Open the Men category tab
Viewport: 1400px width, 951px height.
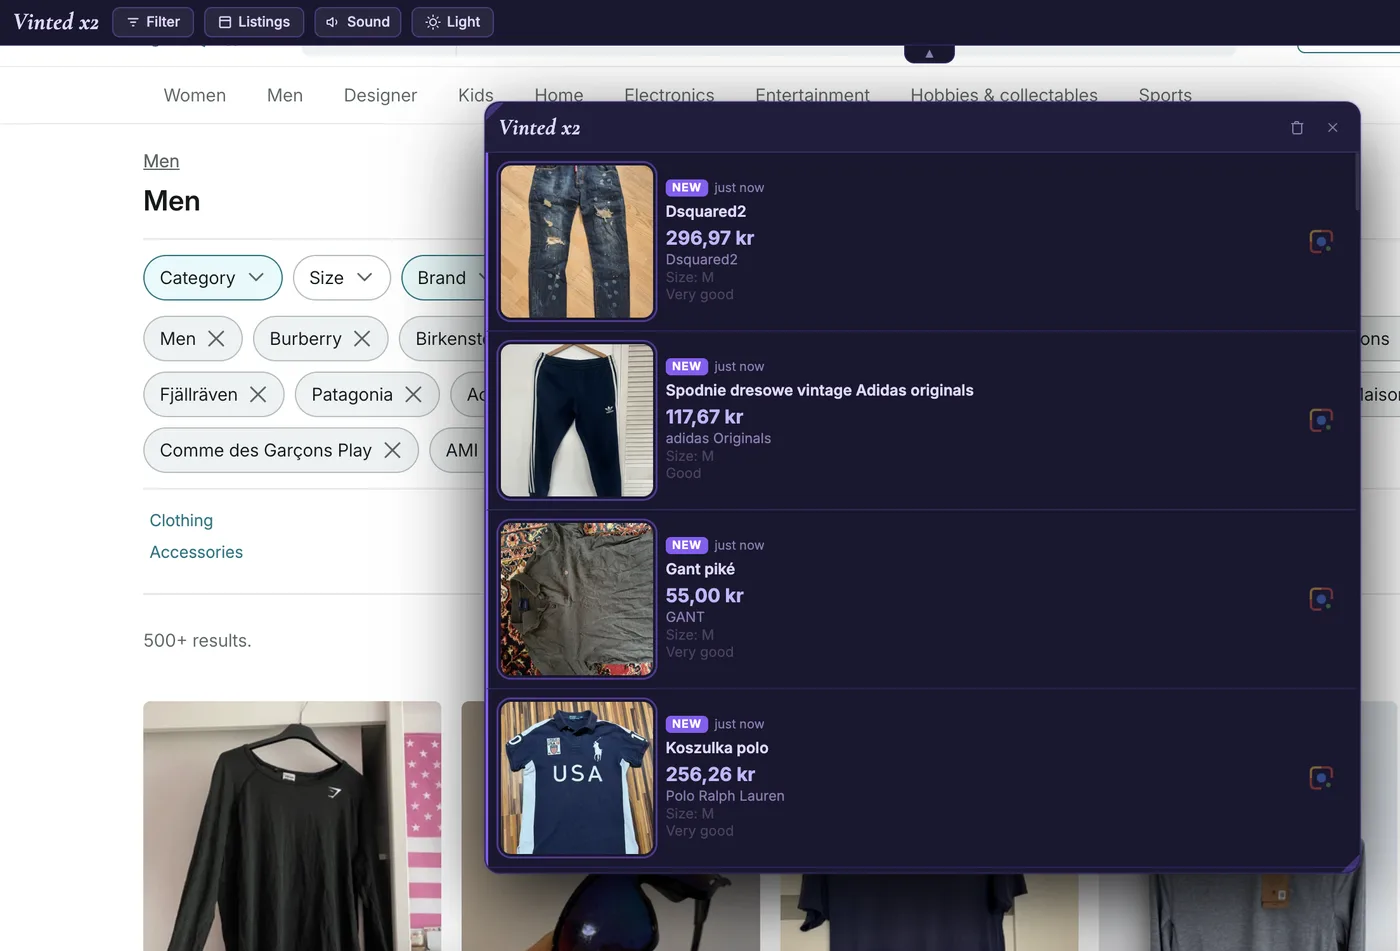pos(285,95)
